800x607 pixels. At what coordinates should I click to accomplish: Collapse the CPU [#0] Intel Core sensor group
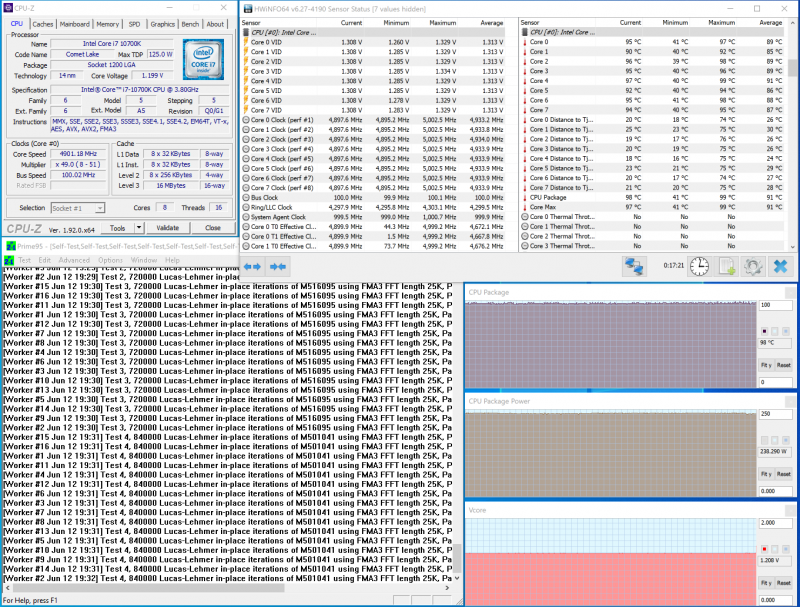pos(246,32)
